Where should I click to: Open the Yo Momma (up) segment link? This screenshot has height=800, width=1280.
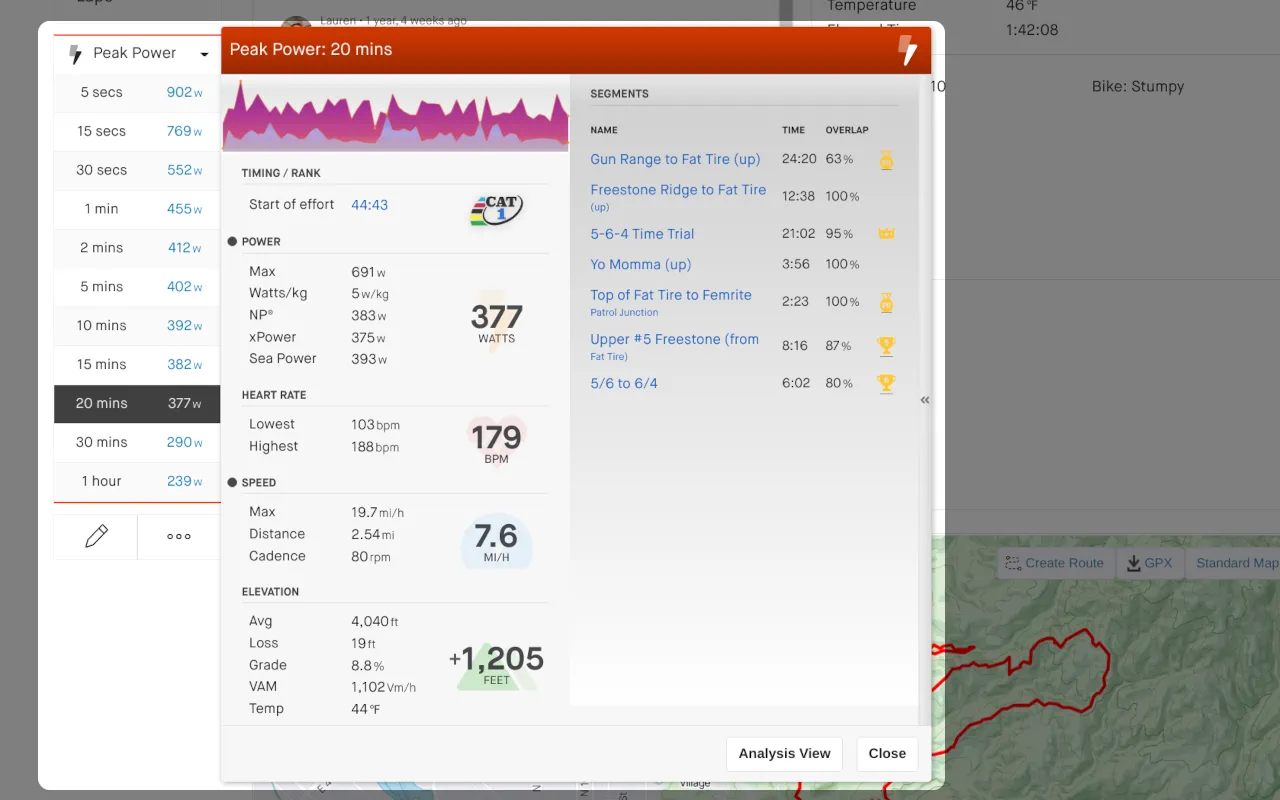(640, 265)
